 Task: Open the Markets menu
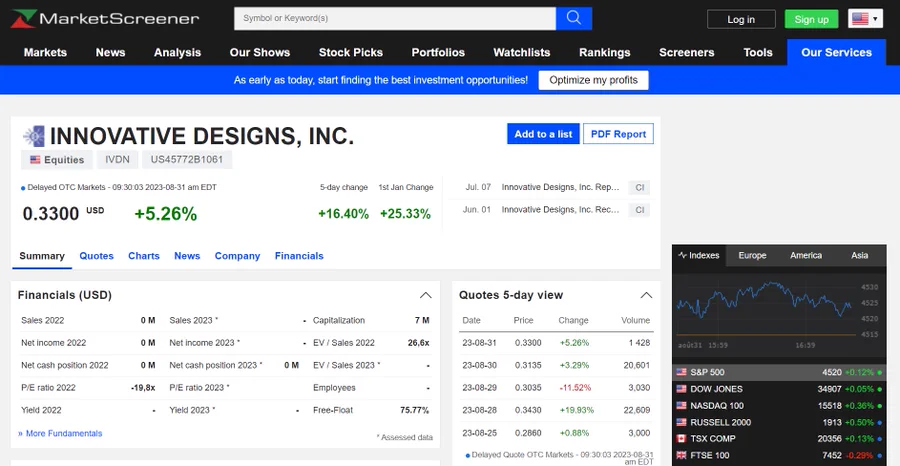45,52
